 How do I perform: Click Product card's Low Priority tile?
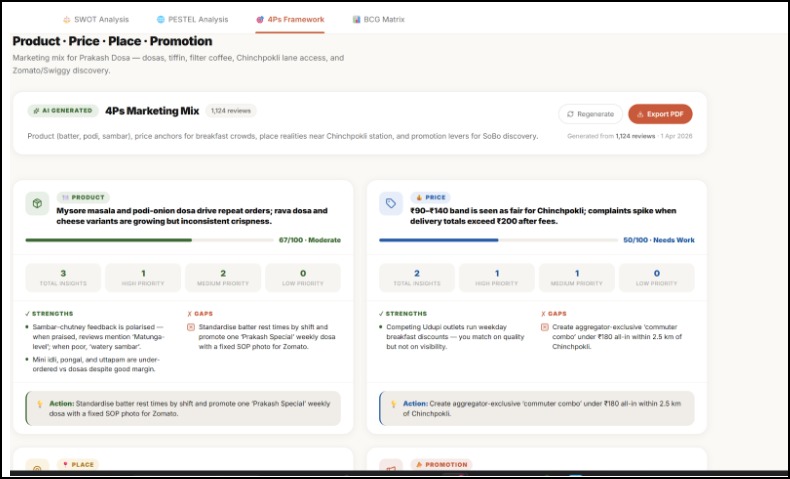point(303,278)
